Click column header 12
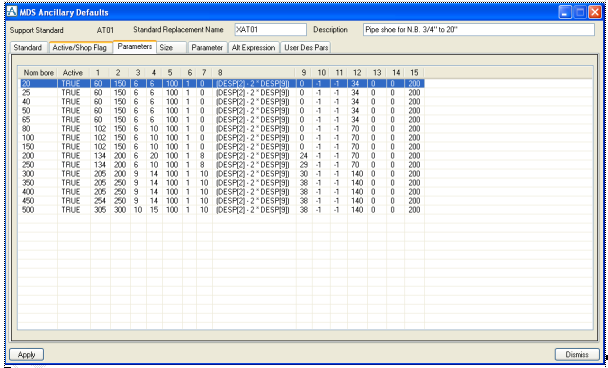 (x=357, y=73)
